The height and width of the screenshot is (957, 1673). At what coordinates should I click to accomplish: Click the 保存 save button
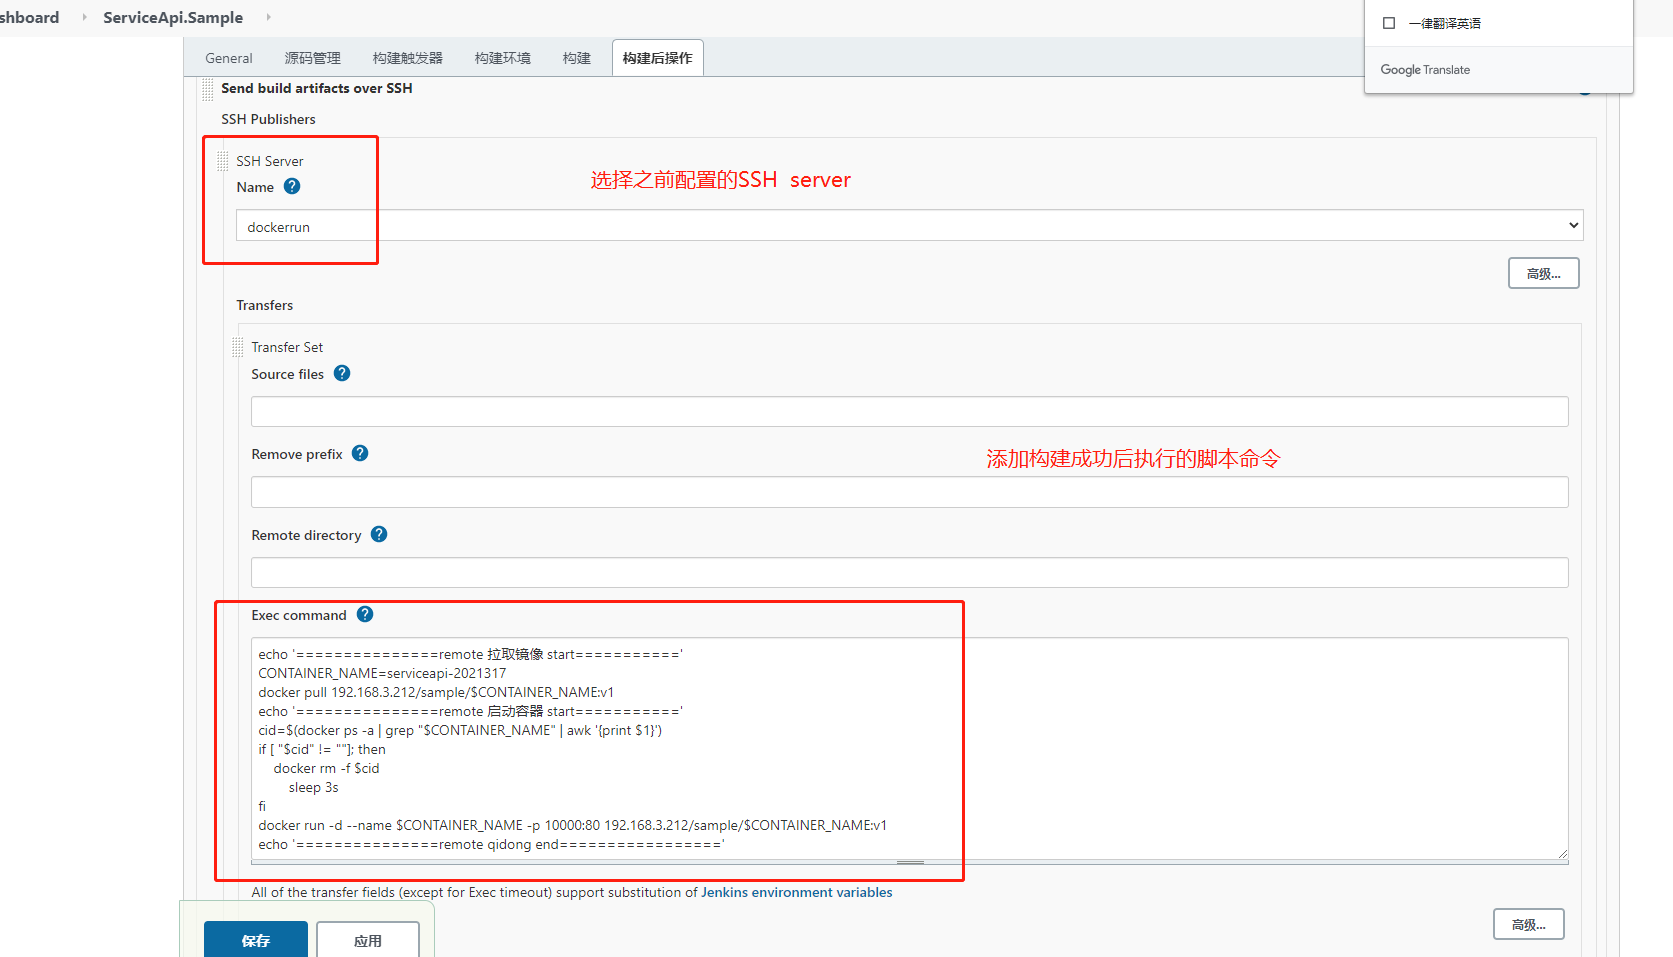[x=256, y=940]
